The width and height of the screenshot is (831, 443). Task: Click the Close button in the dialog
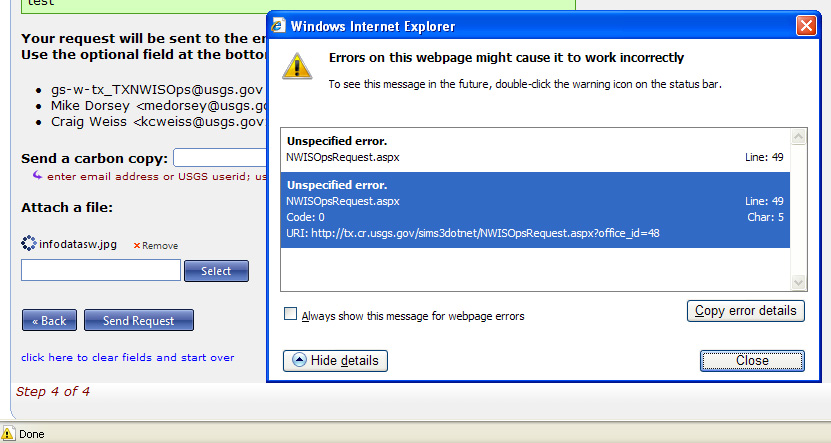[752, 361]
